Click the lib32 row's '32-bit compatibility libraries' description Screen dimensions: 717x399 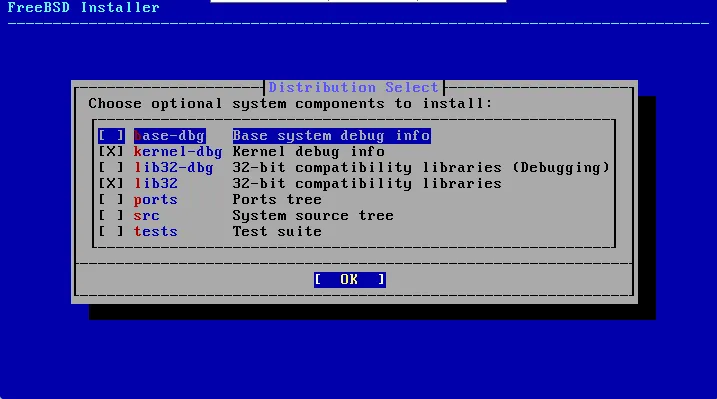click(x=367, y=184)
